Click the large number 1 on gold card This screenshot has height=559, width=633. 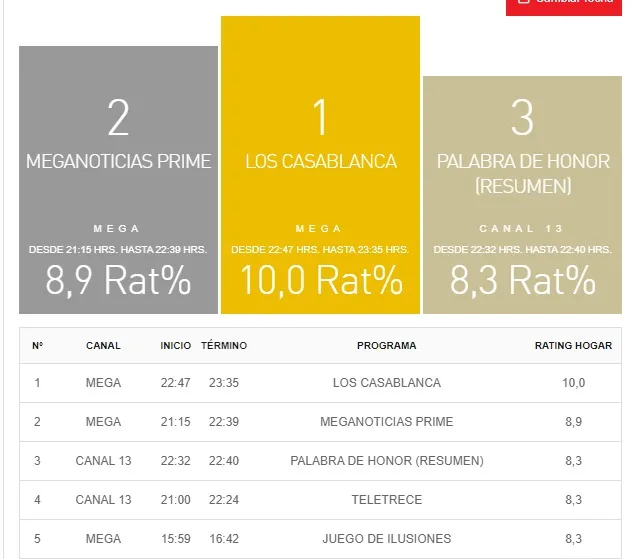[320, 117]
